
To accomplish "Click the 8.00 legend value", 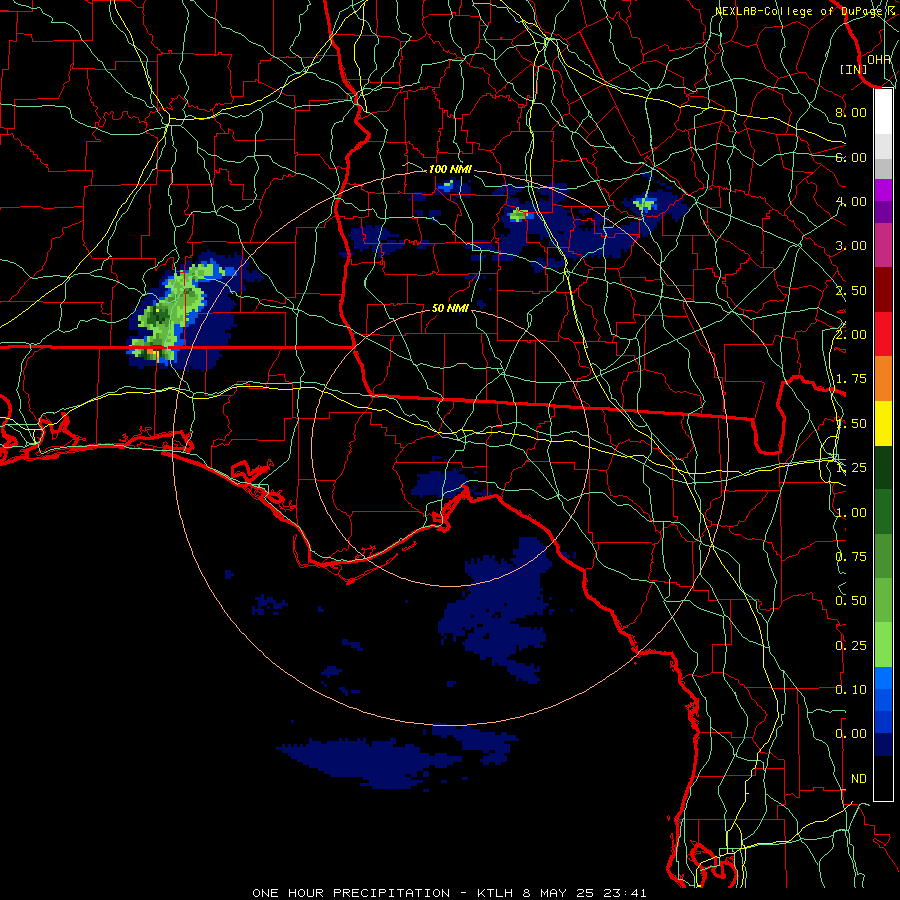I will (x=851, y=112).
